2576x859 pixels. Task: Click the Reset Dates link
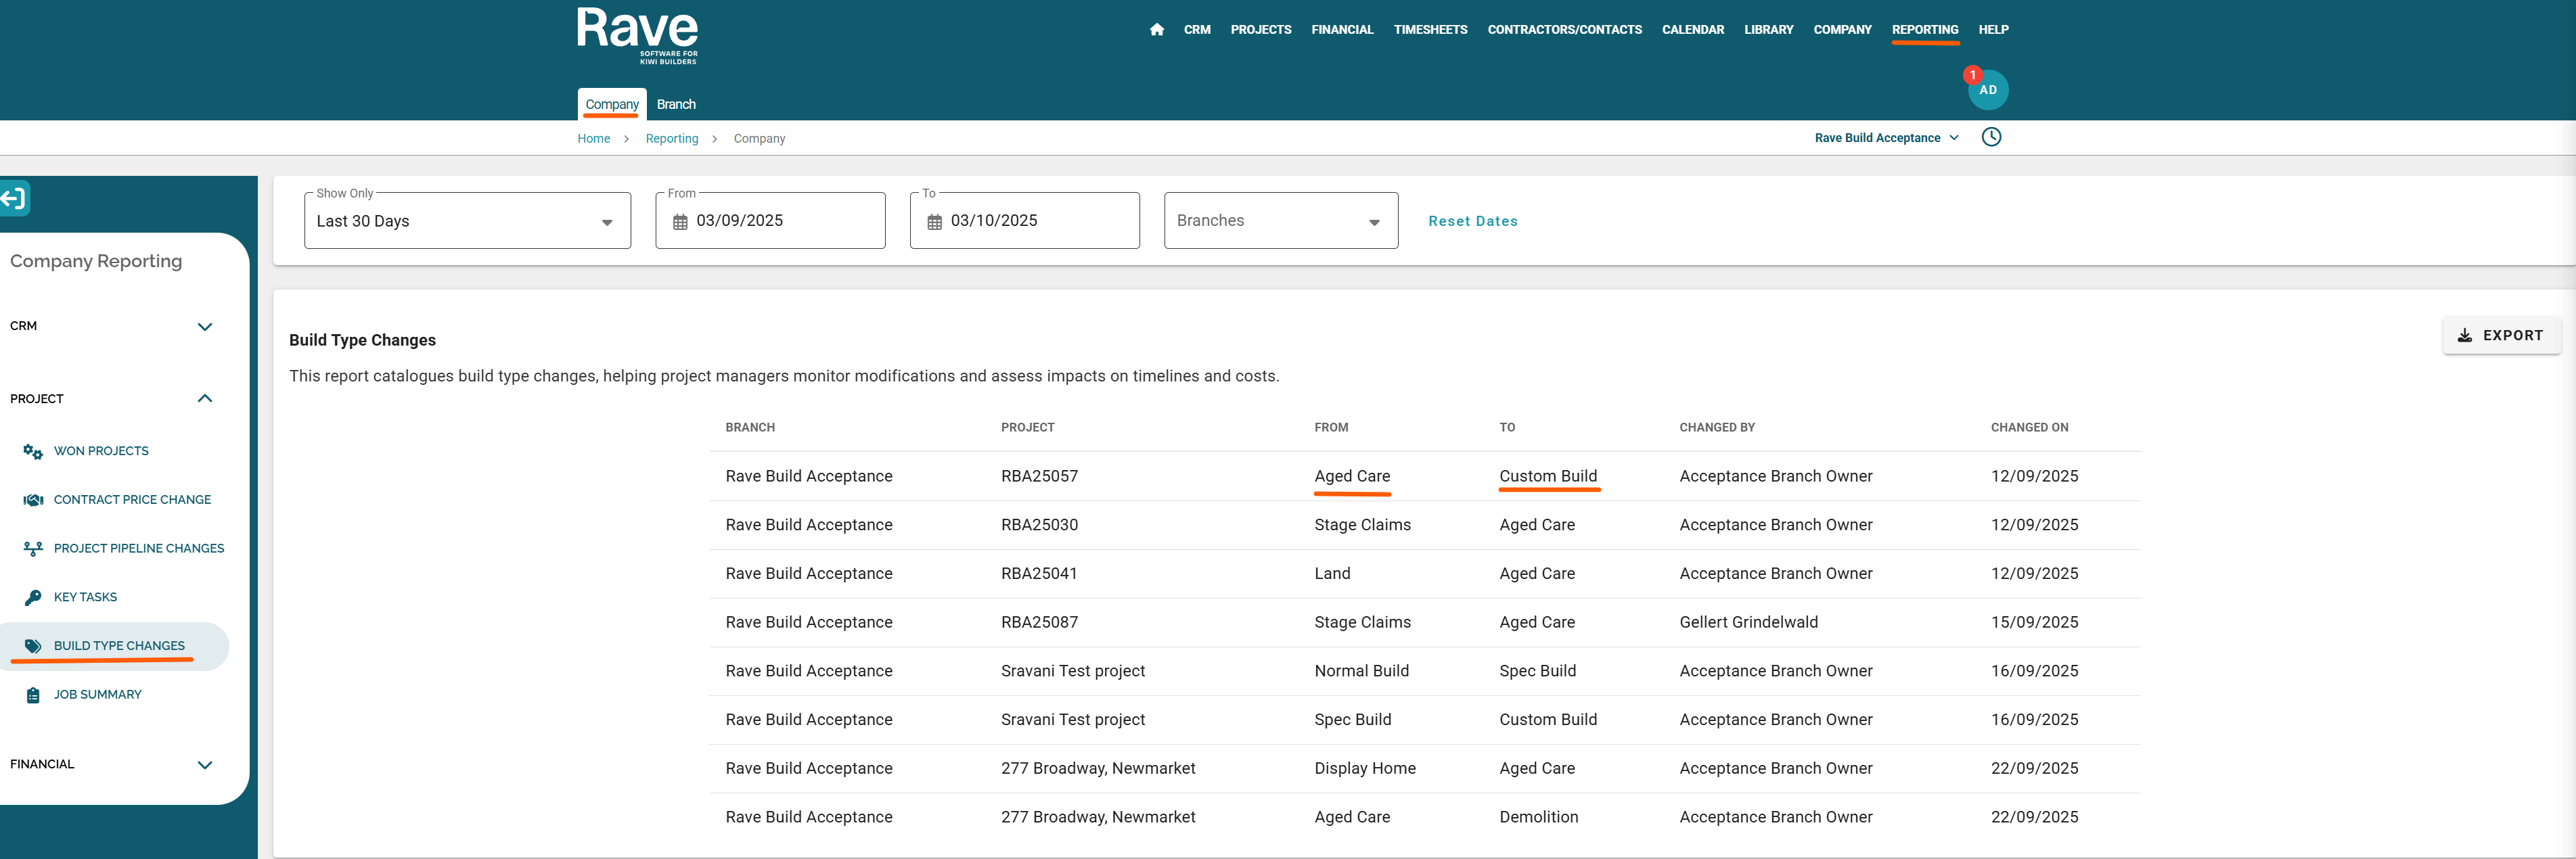(1472, 221)
